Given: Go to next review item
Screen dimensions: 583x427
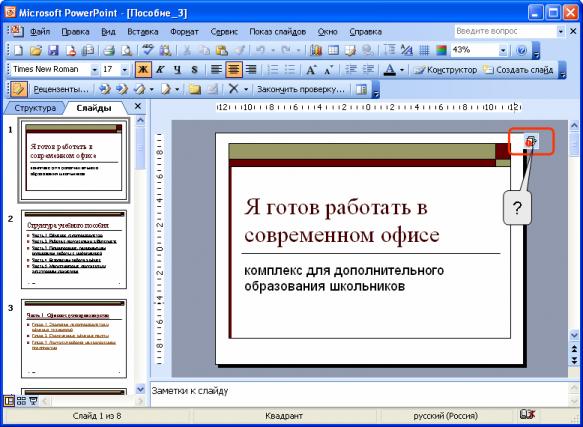Looking at the screenshot, I should pos(122,89).
